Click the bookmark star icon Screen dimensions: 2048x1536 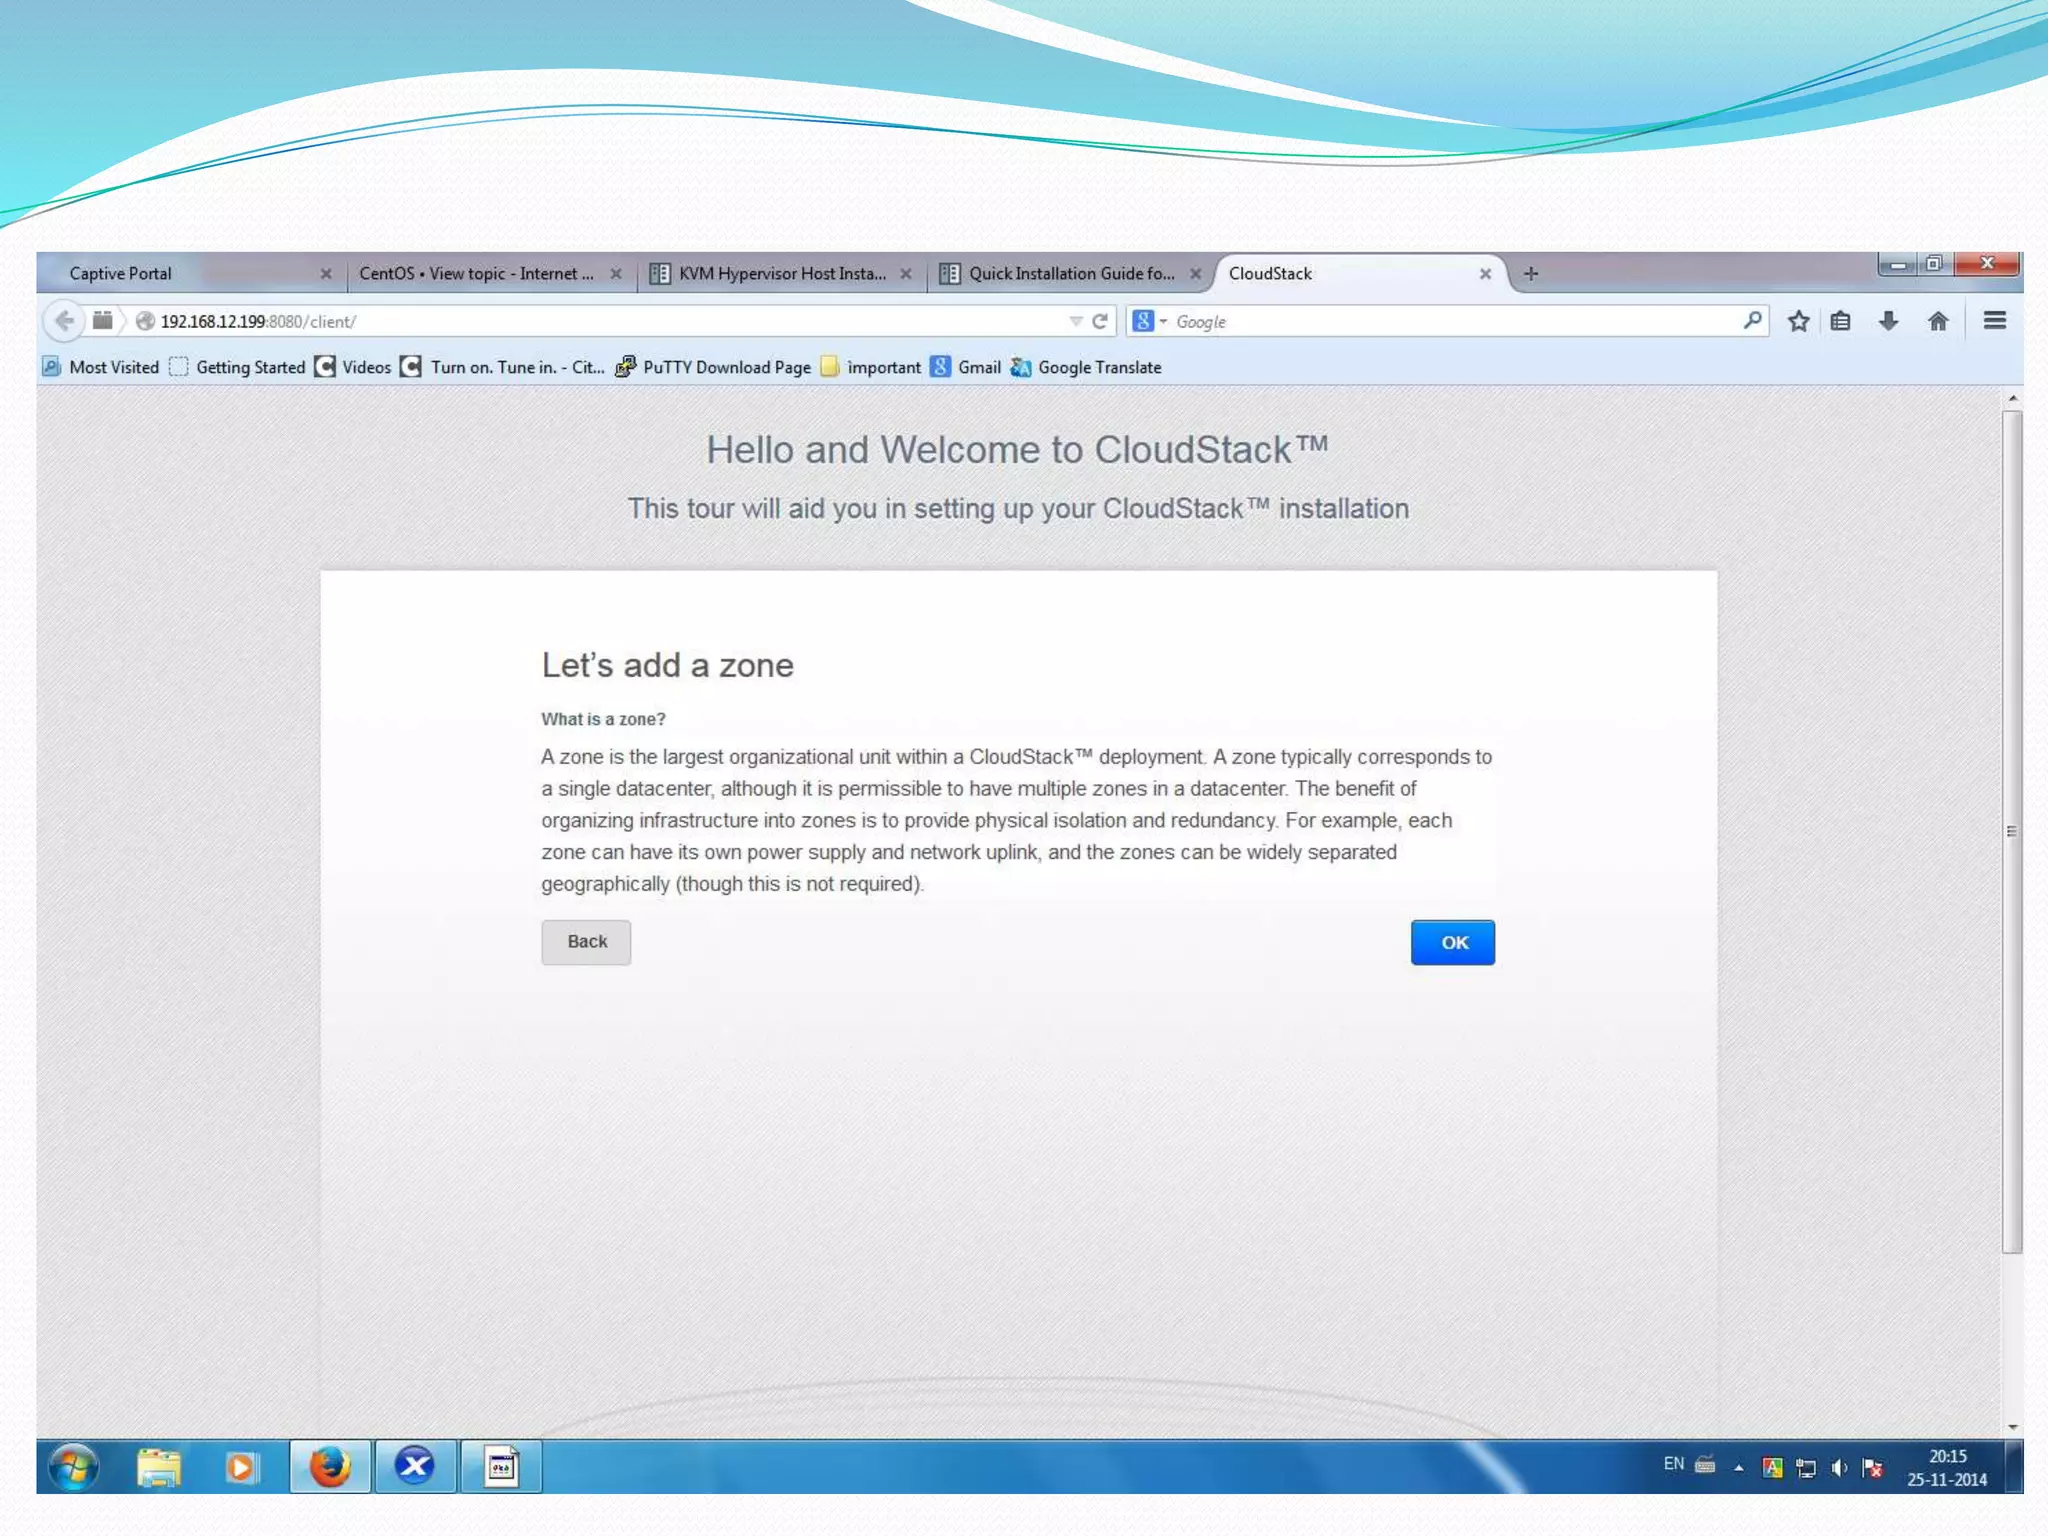coord(1798,321)
